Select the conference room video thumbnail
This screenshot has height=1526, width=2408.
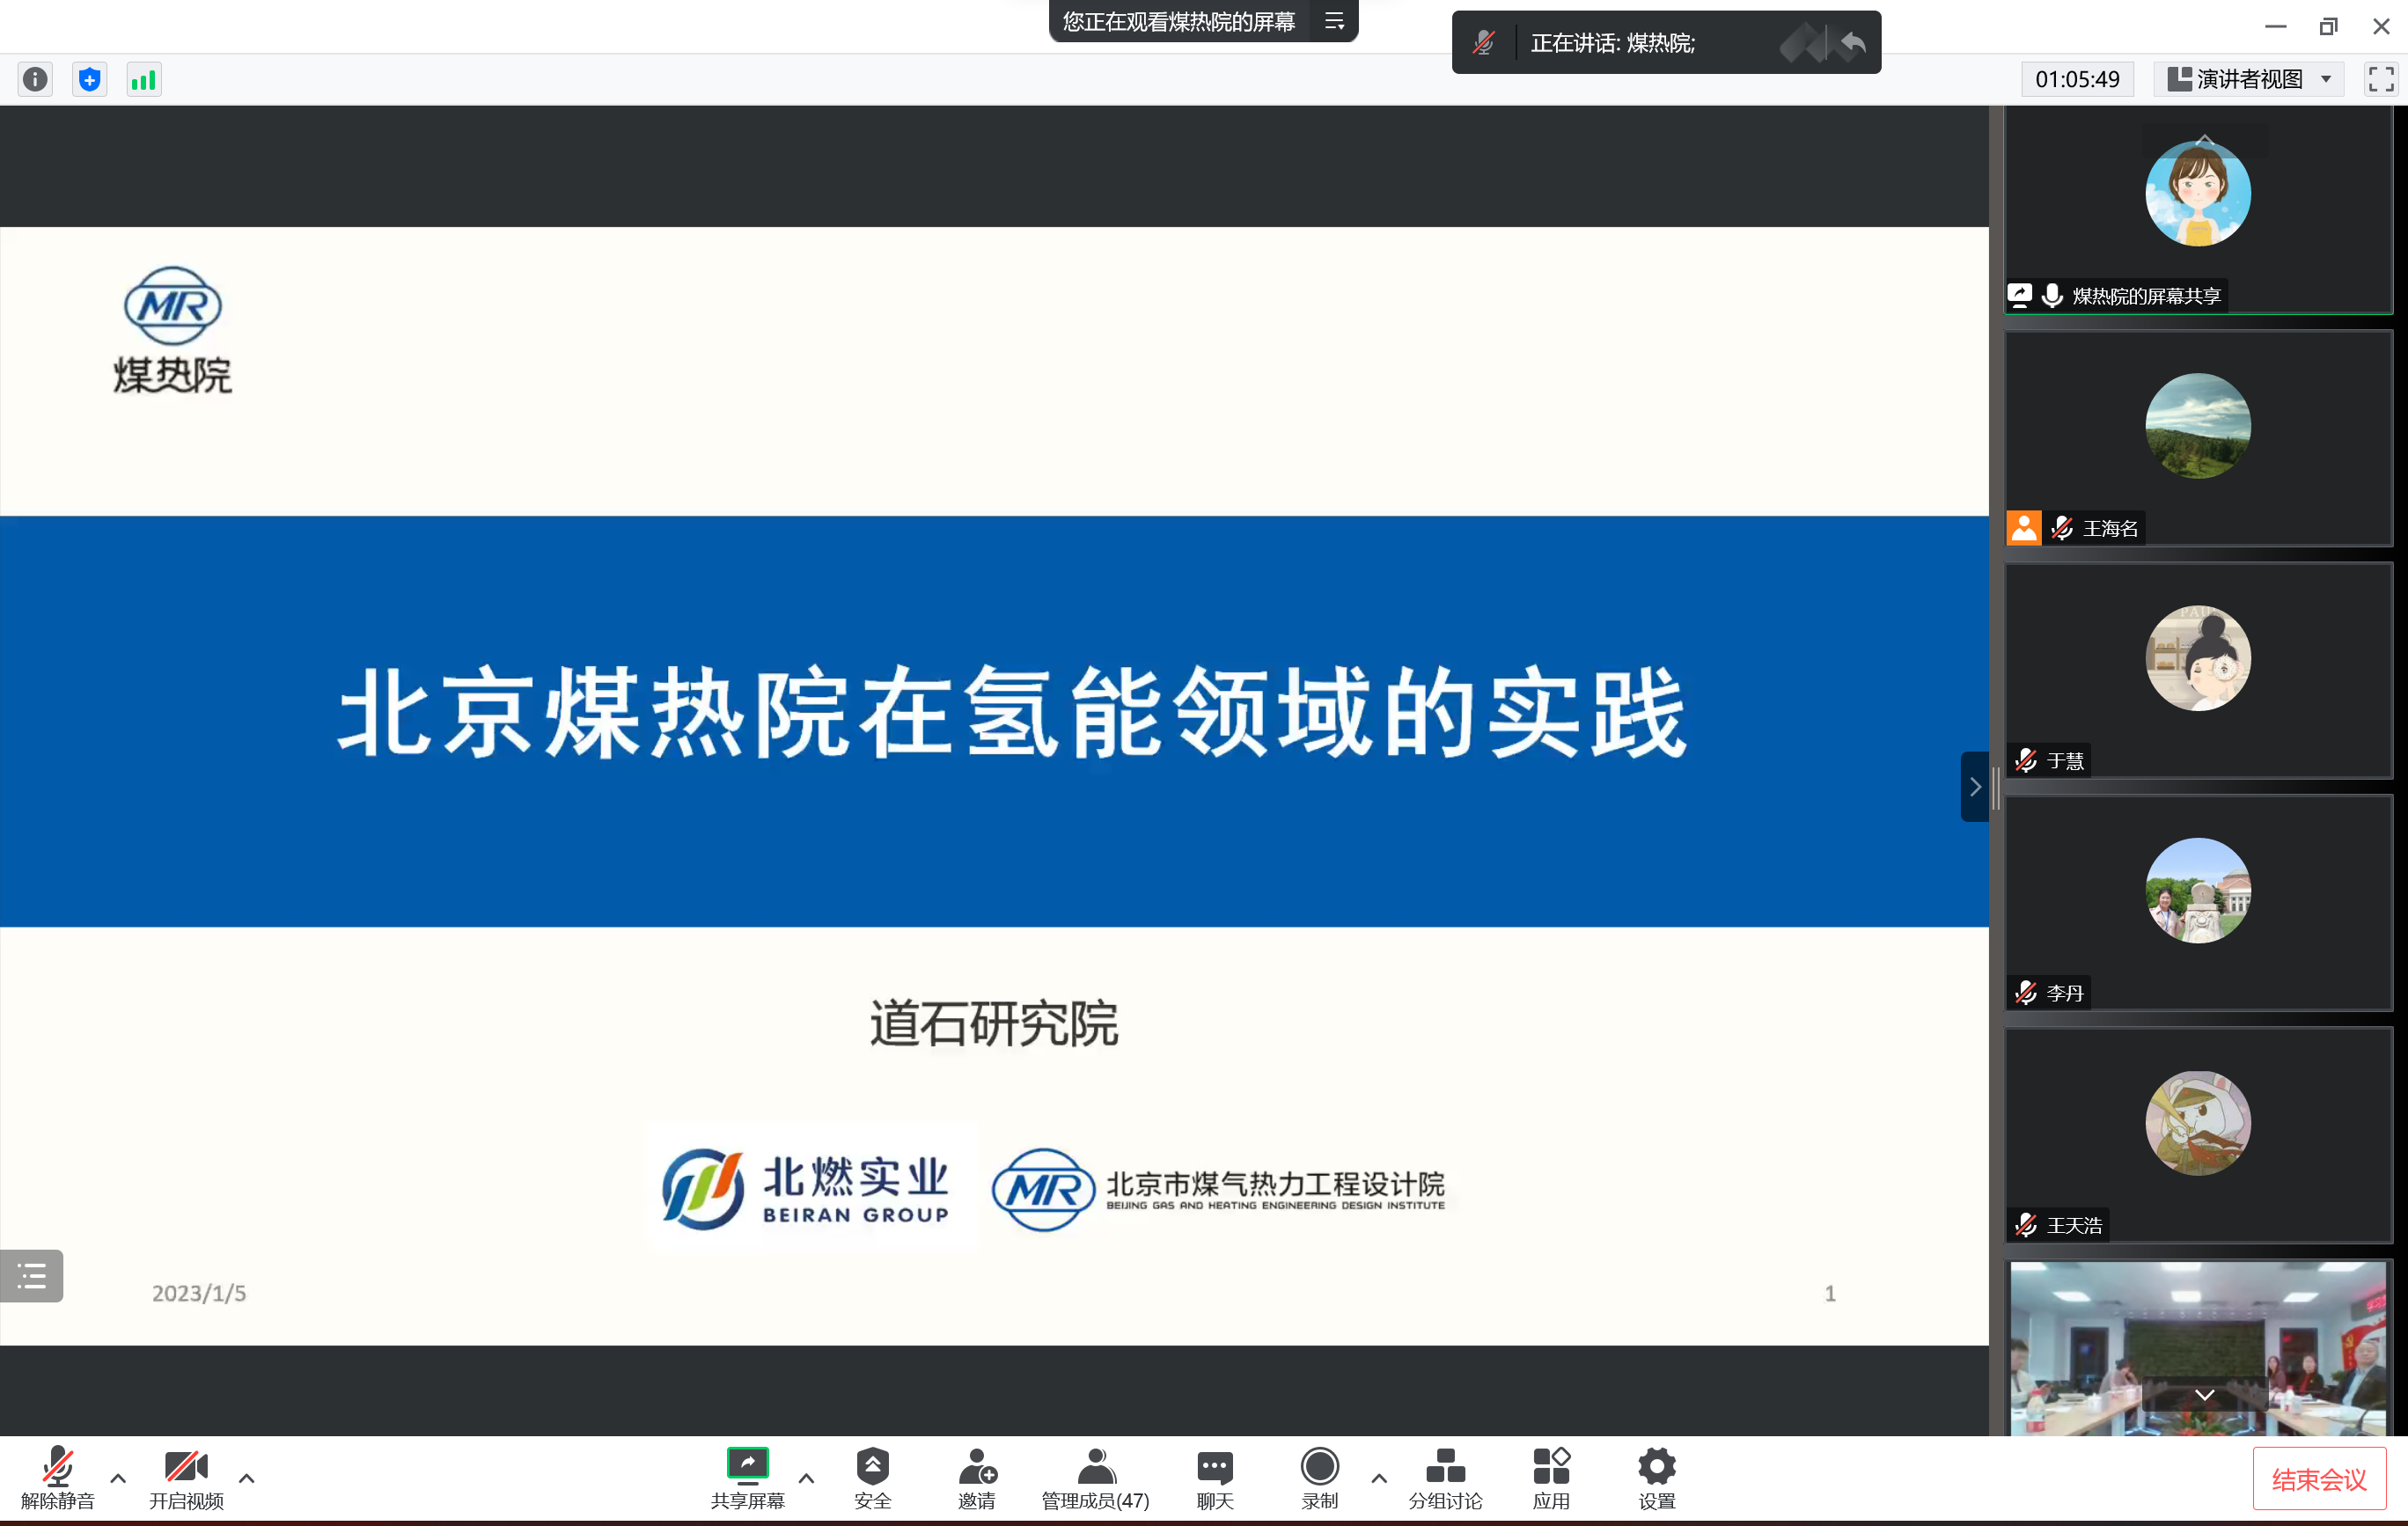coord(2198,1348)
